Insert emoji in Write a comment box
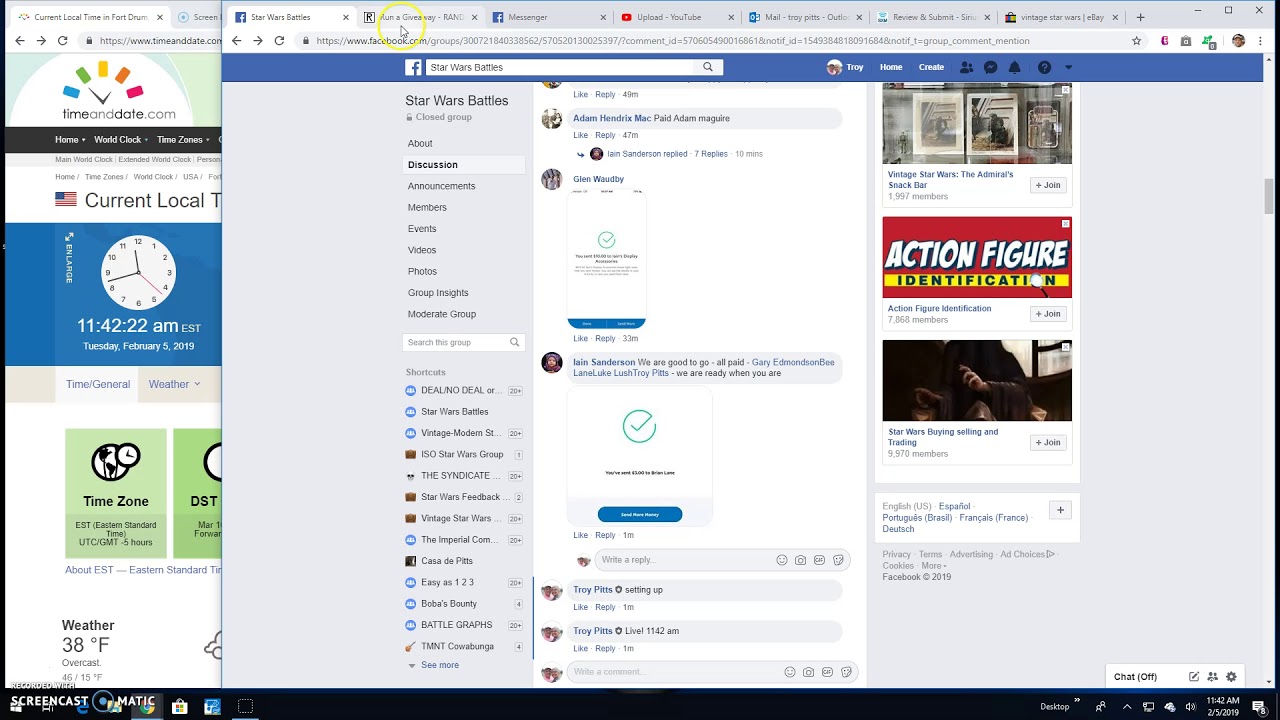The height and width of the screenshot is (720, 1280). tap(790, 672)
